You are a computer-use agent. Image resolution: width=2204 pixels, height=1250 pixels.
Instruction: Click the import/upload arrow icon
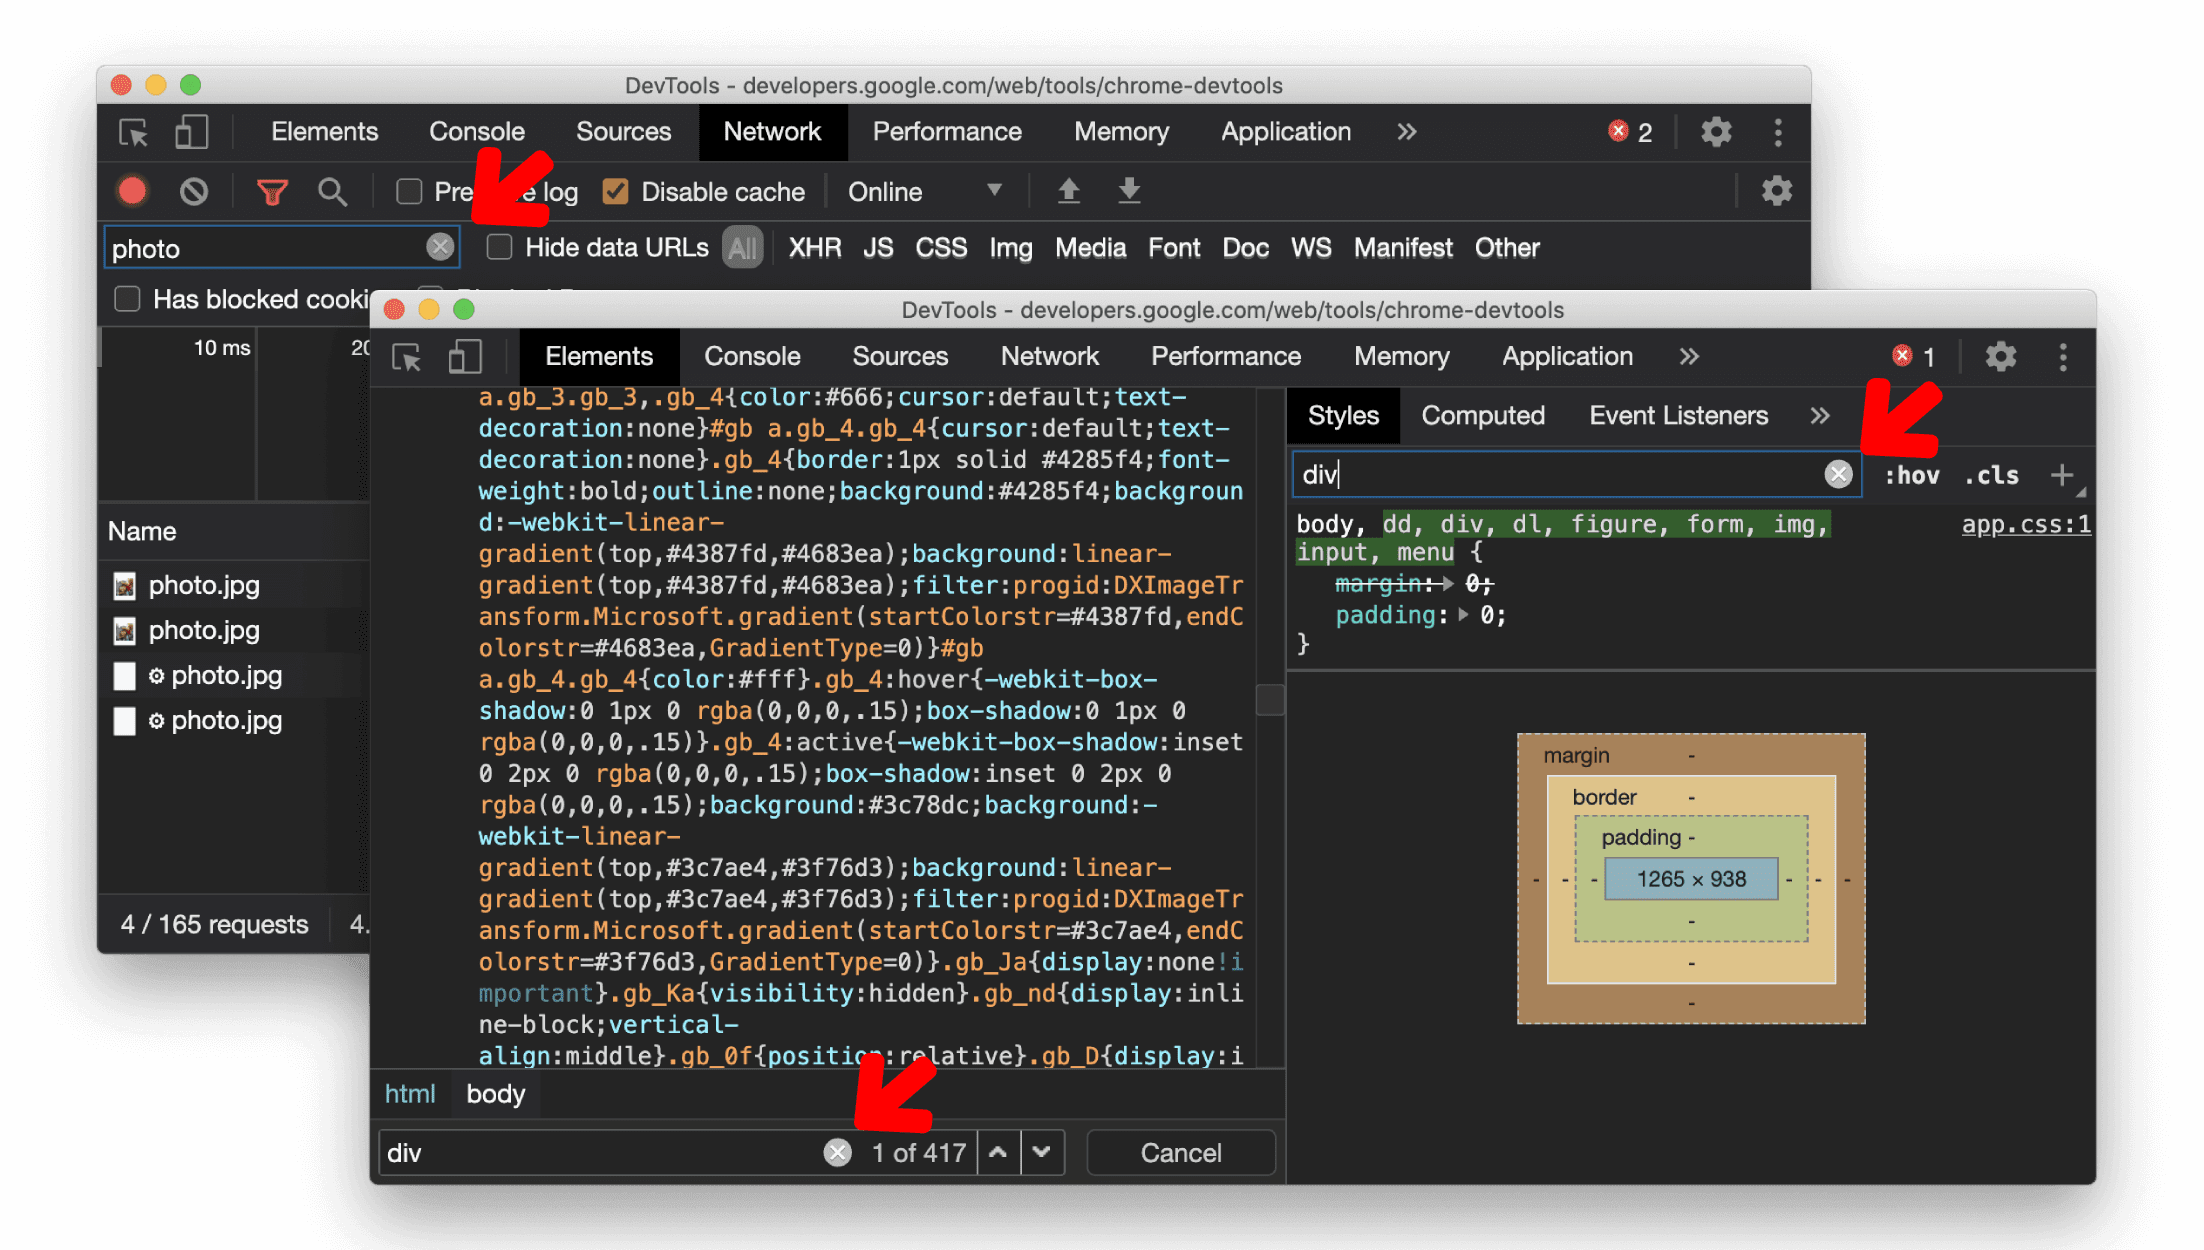[1069, 191]
